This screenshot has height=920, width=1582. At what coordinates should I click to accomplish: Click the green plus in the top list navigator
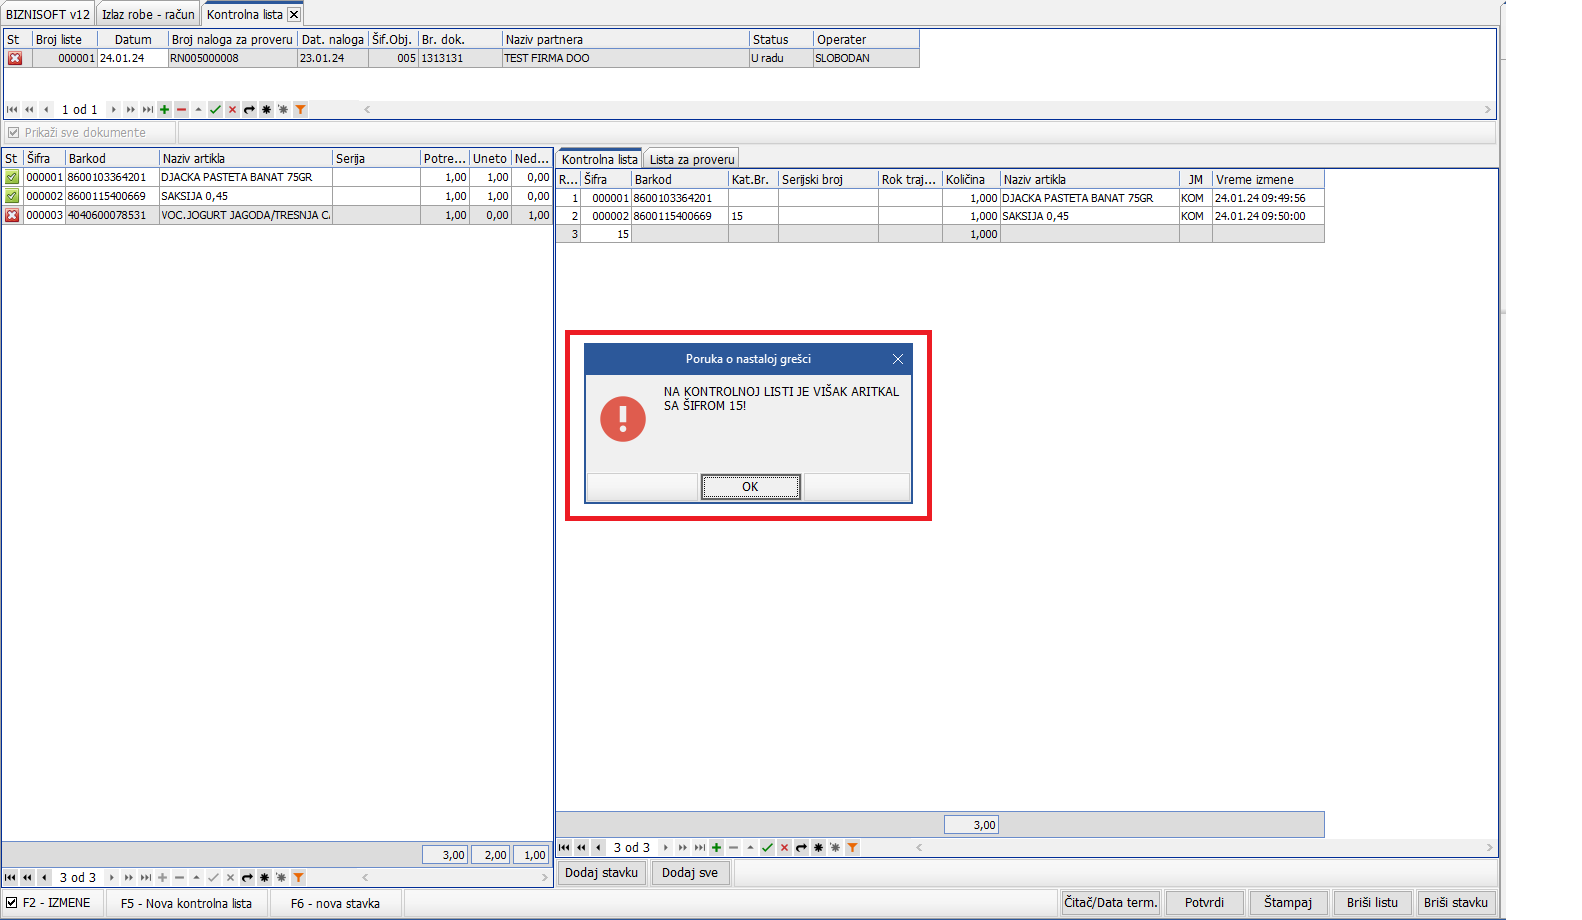[165, 110]
